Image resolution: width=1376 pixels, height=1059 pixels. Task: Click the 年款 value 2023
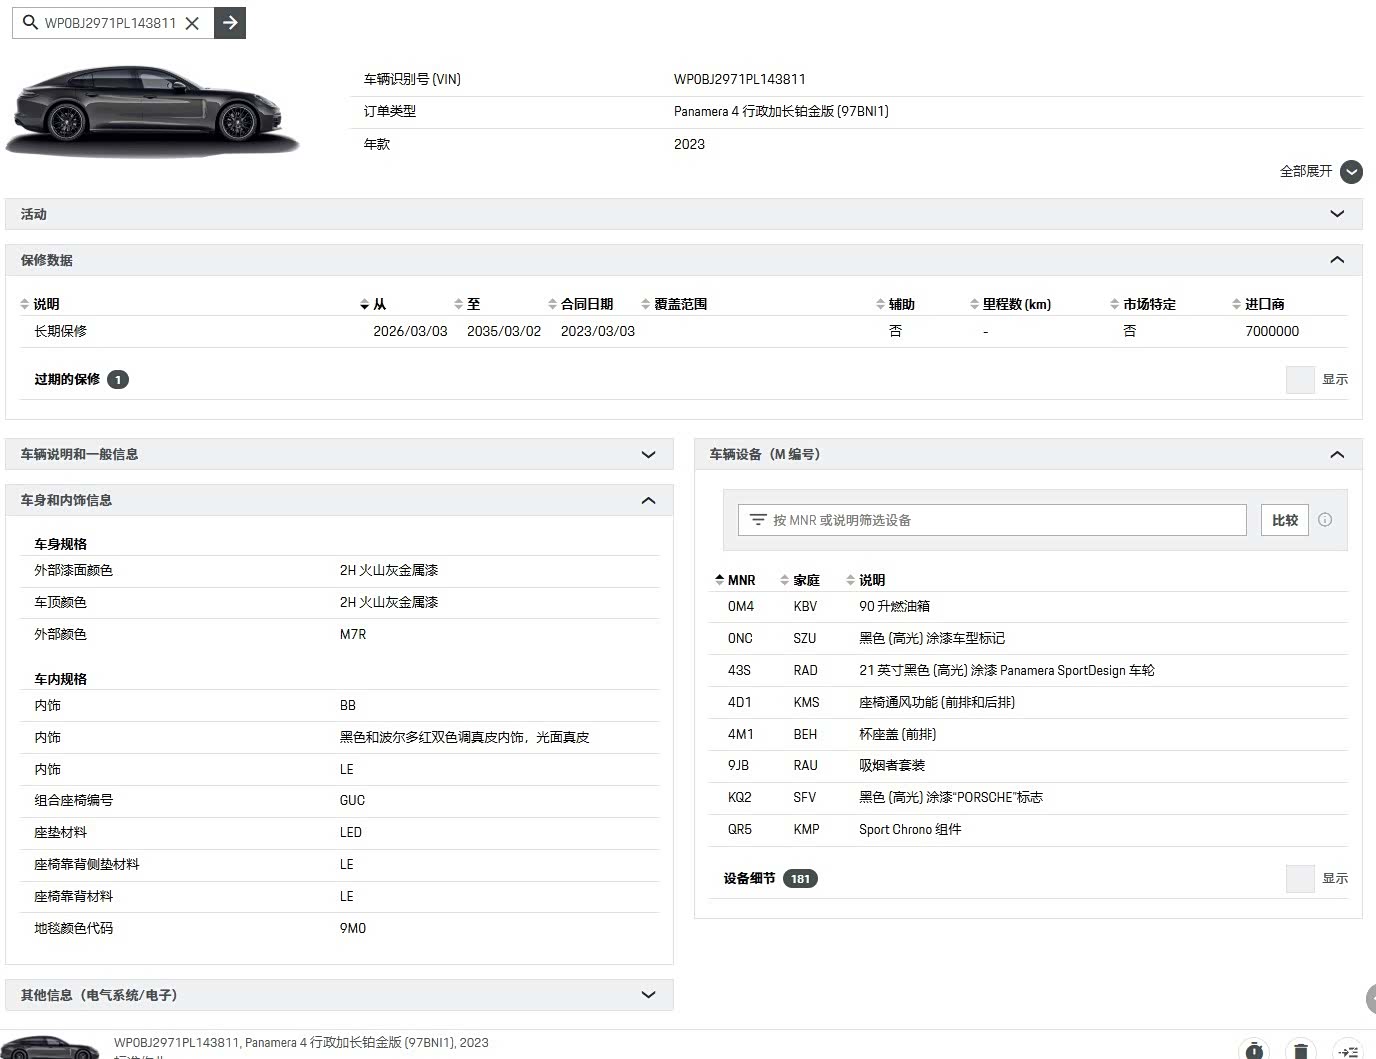pyautogui.click(x=689, y=144)
